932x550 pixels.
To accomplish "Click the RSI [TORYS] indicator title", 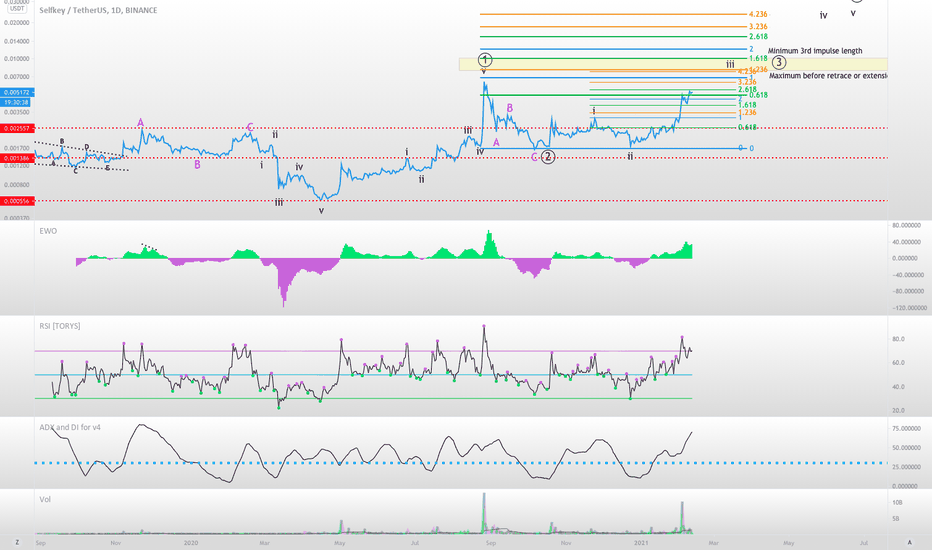I will (60, 326).
